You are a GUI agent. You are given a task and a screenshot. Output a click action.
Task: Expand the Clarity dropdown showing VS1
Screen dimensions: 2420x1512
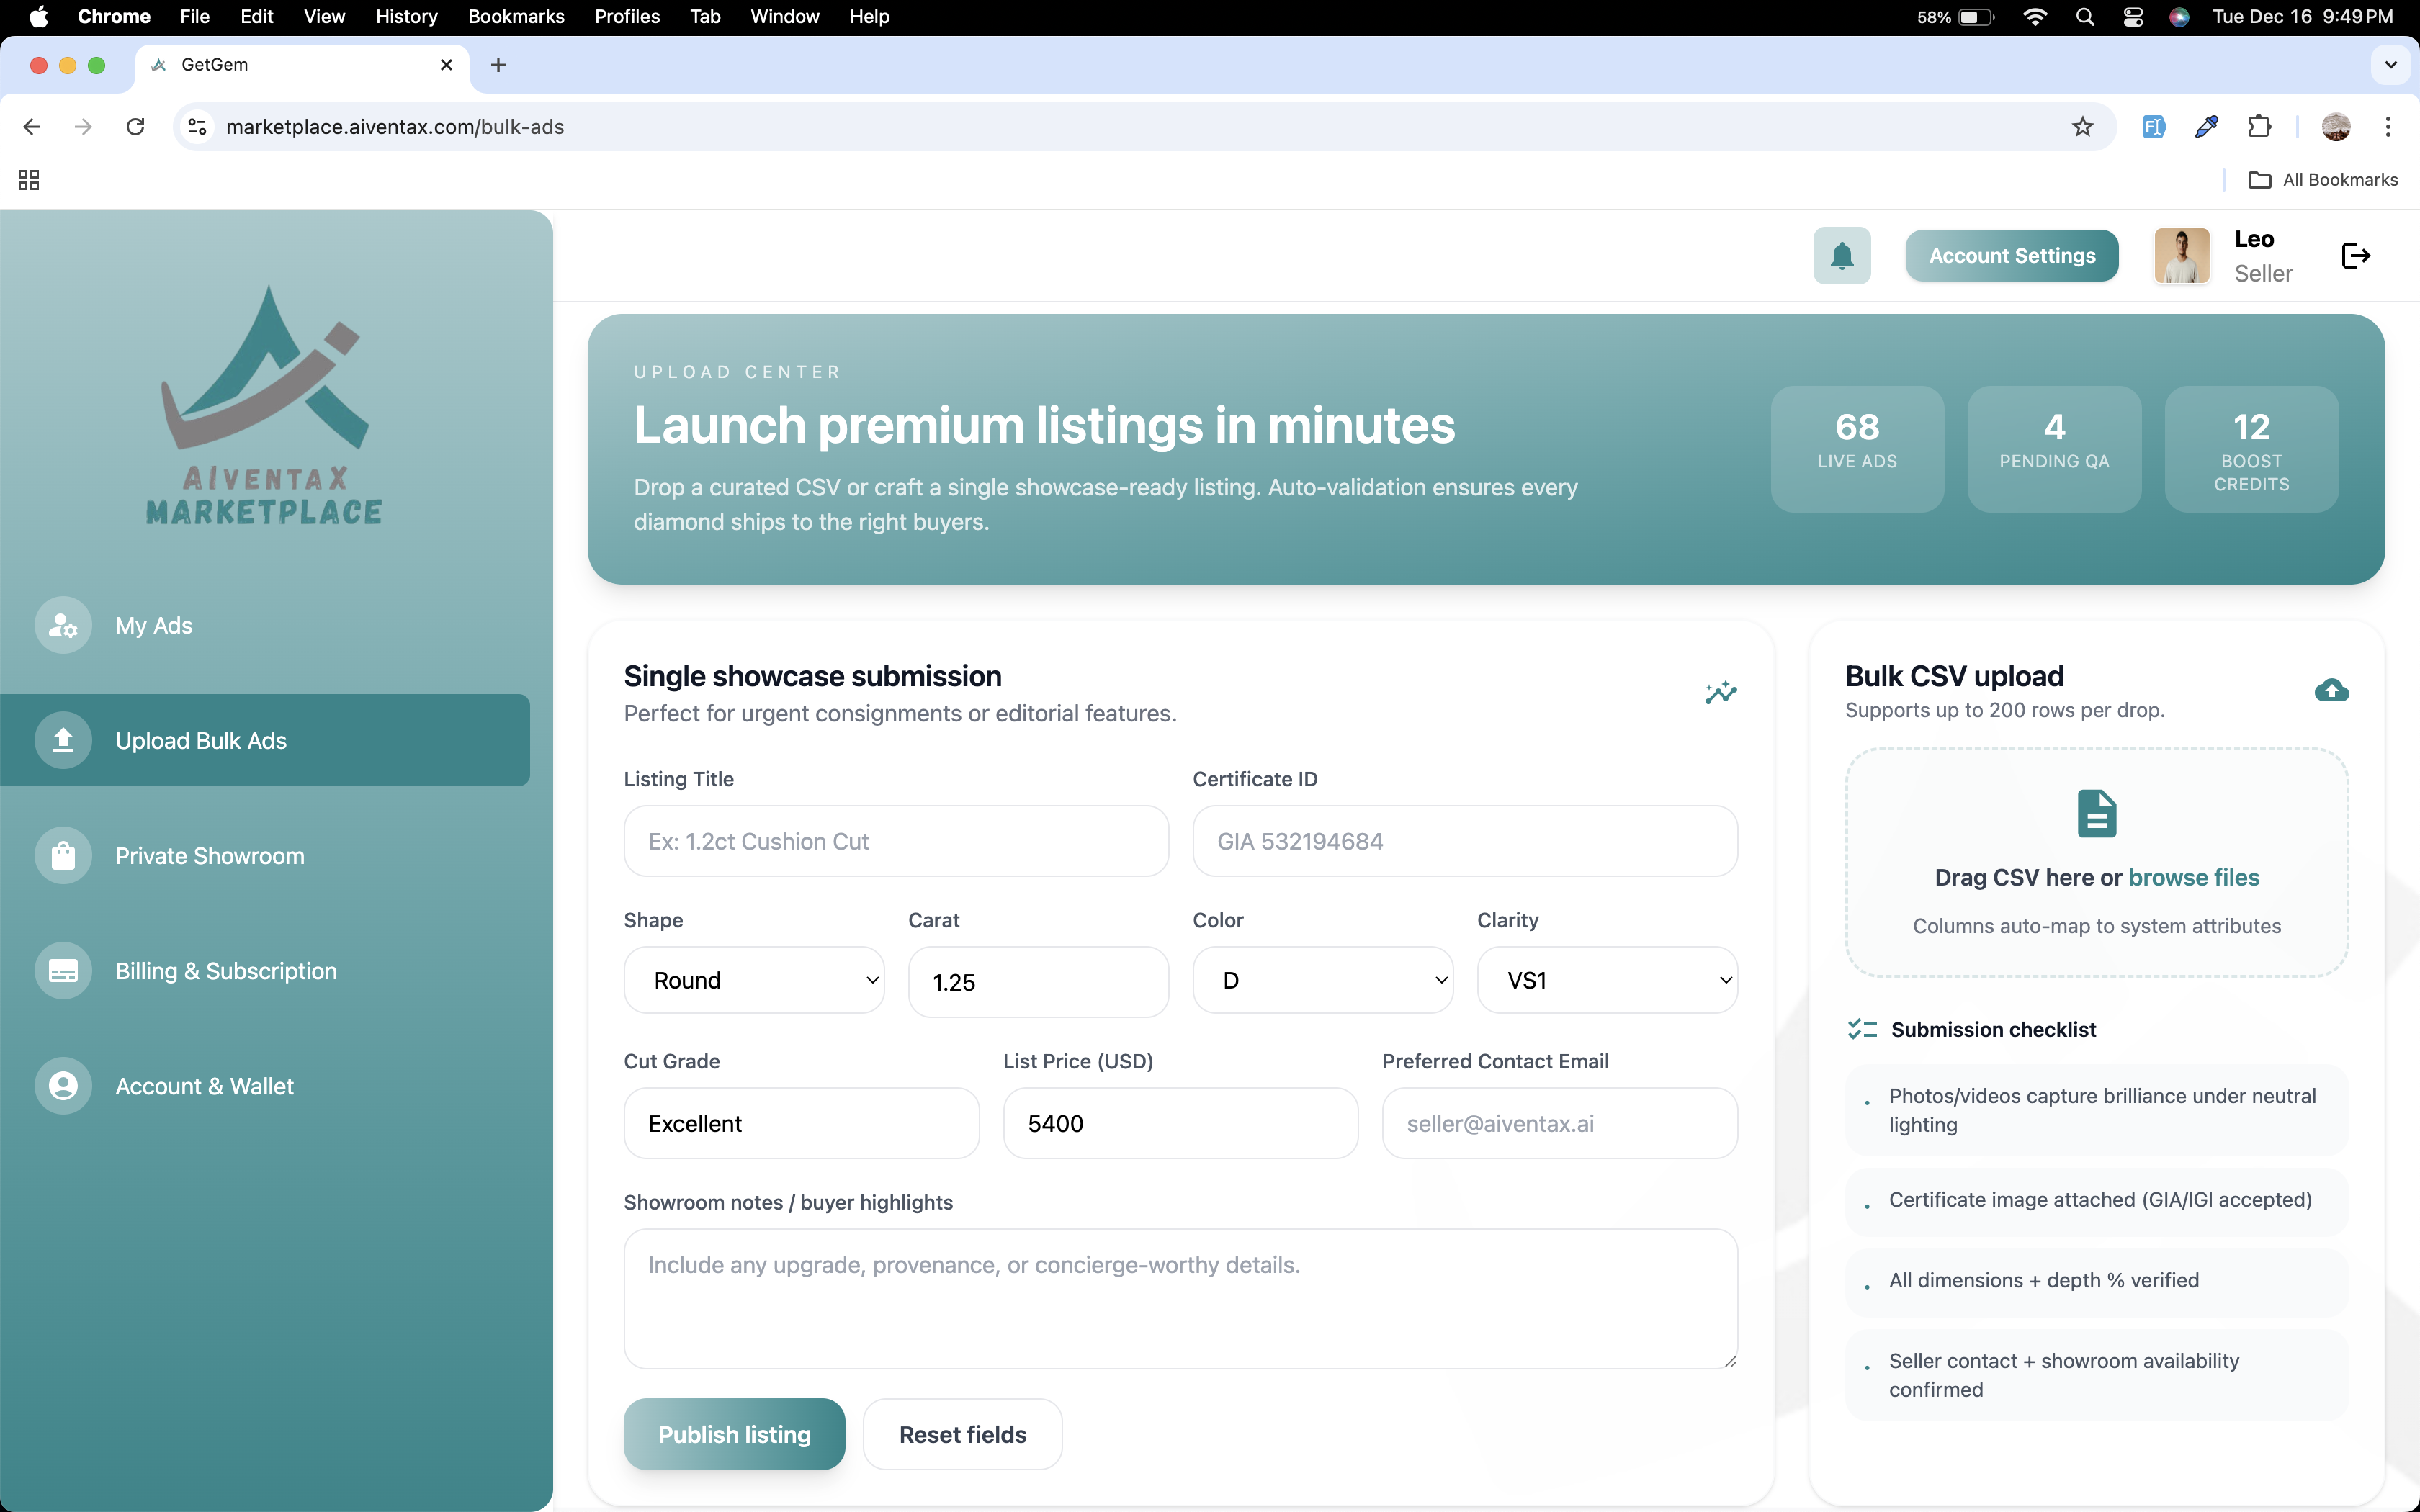[1606, 980]
